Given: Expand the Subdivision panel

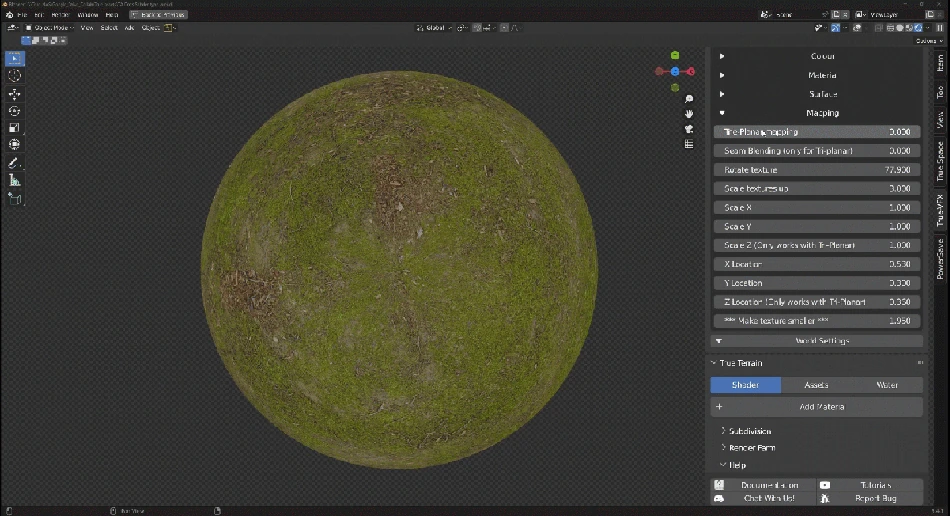Looking at the screenshot, I should (750, 432).
